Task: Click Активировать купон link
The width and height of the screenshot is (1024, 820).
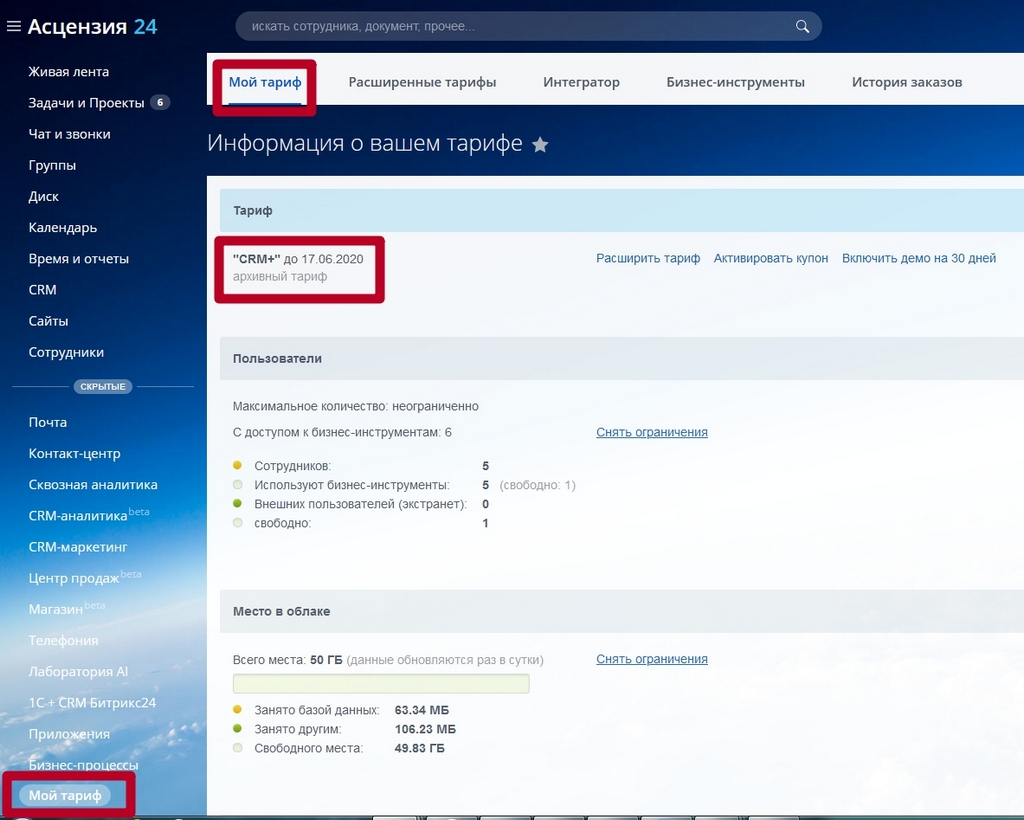Action: (771, 259)
